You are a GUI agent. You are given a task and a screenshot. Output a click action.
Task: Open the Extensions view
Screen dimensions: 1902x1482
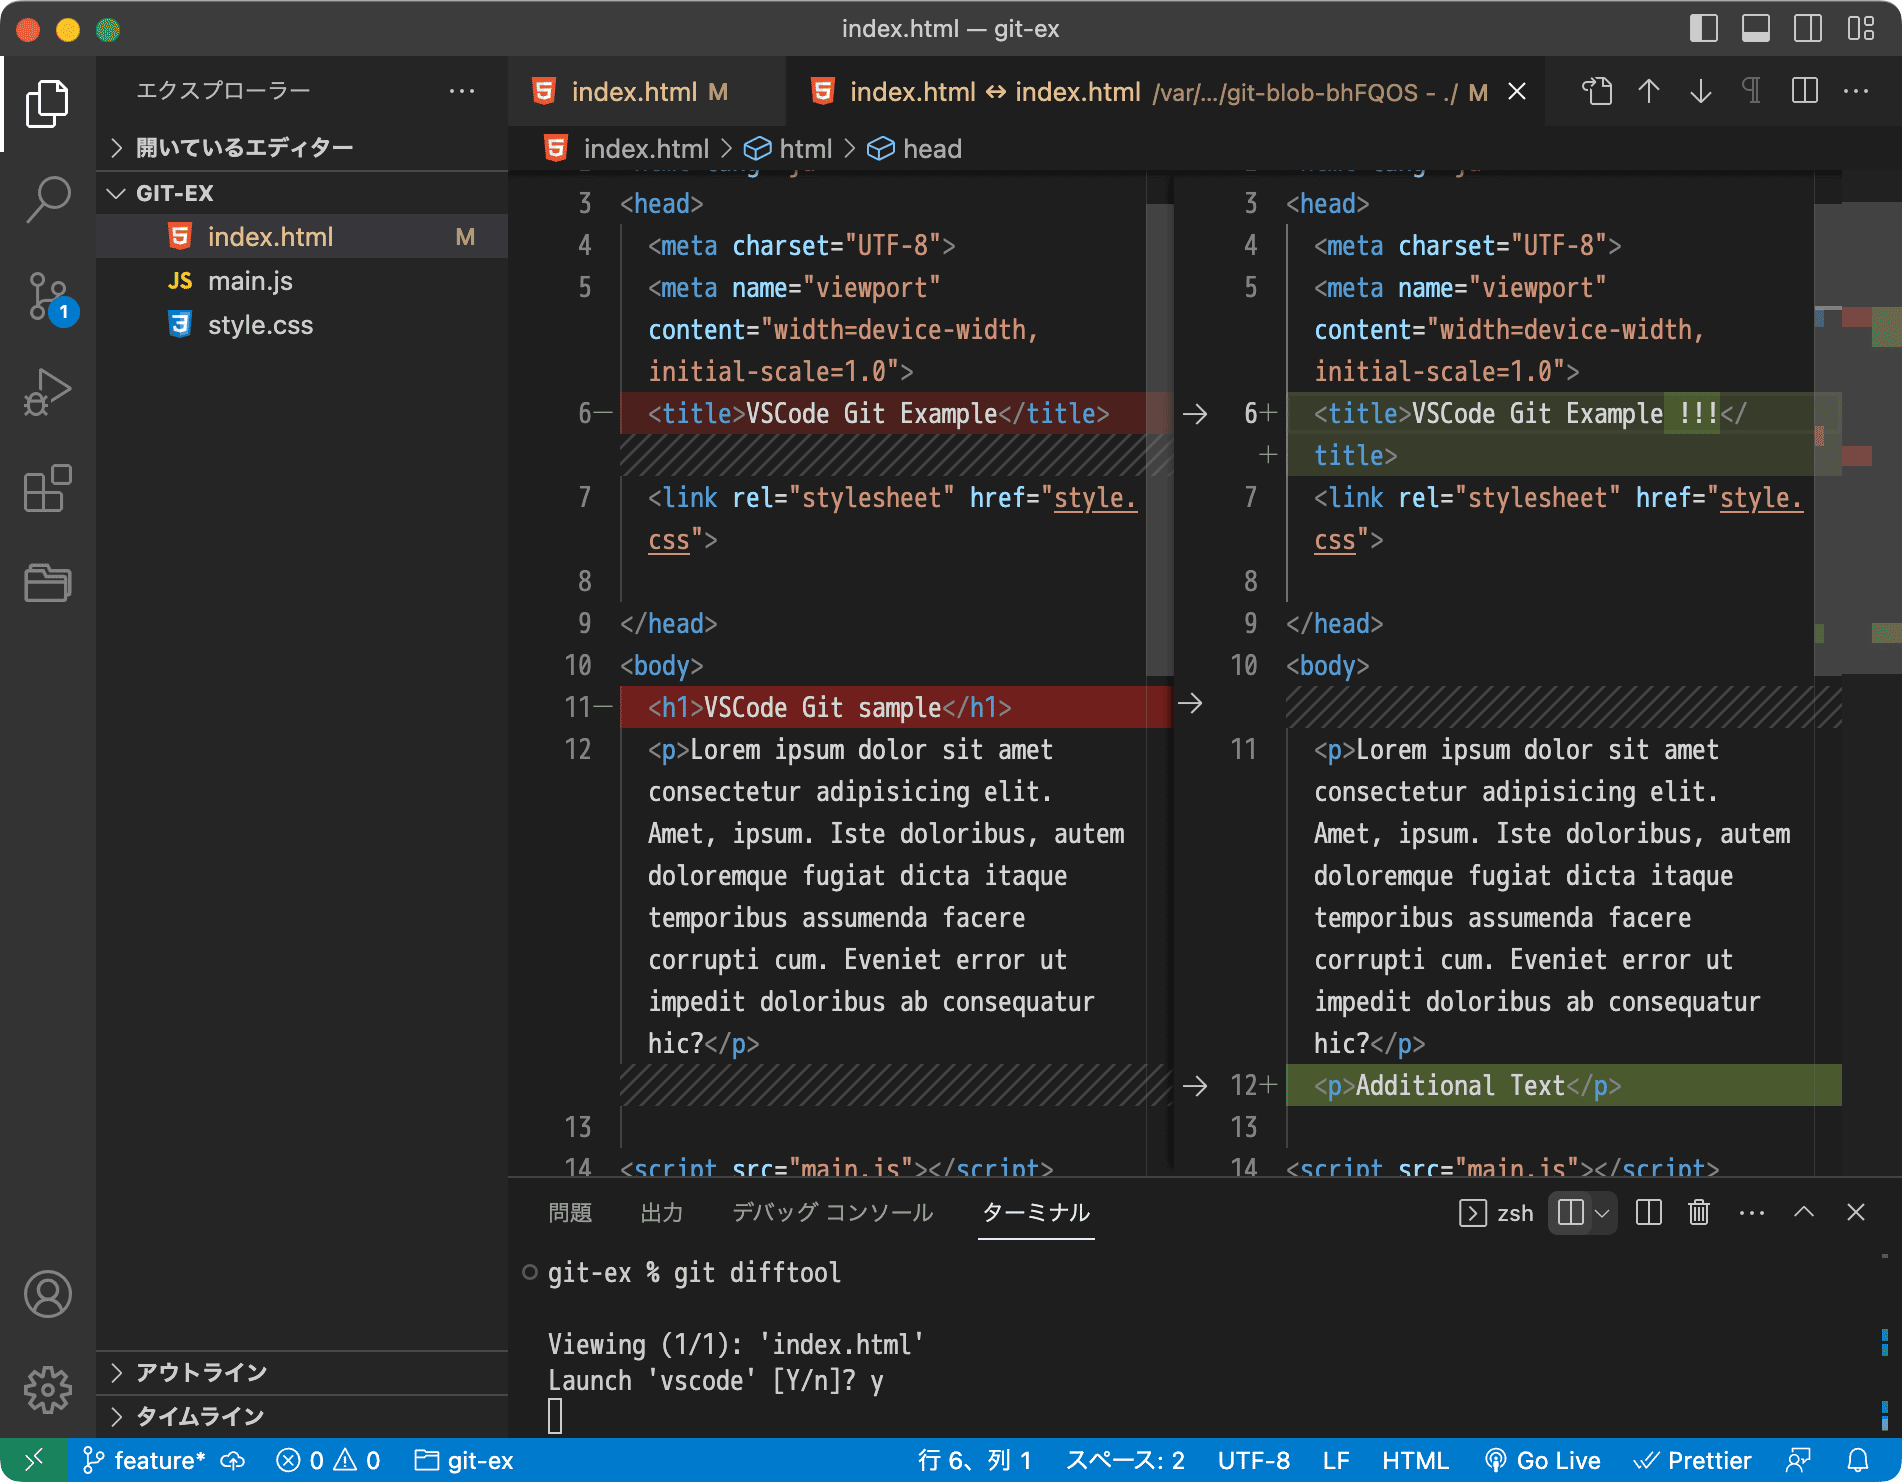click(47, 489)
